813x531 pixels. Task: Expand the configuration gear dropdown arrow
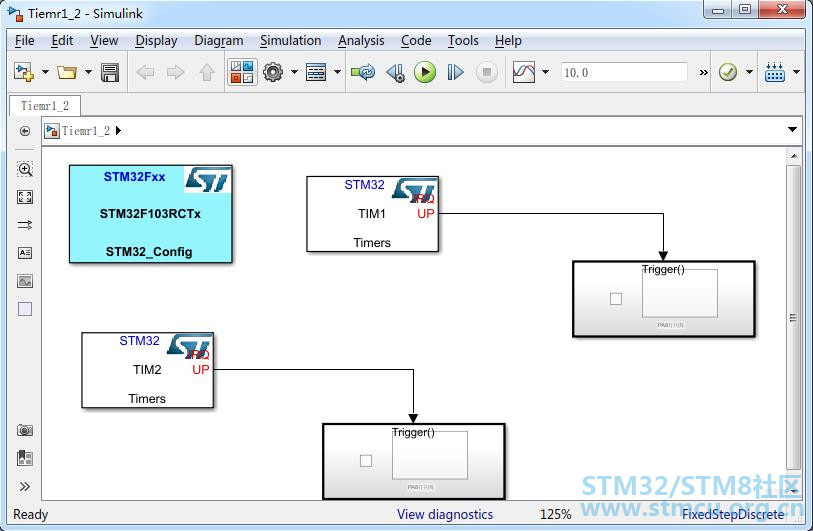294,72
